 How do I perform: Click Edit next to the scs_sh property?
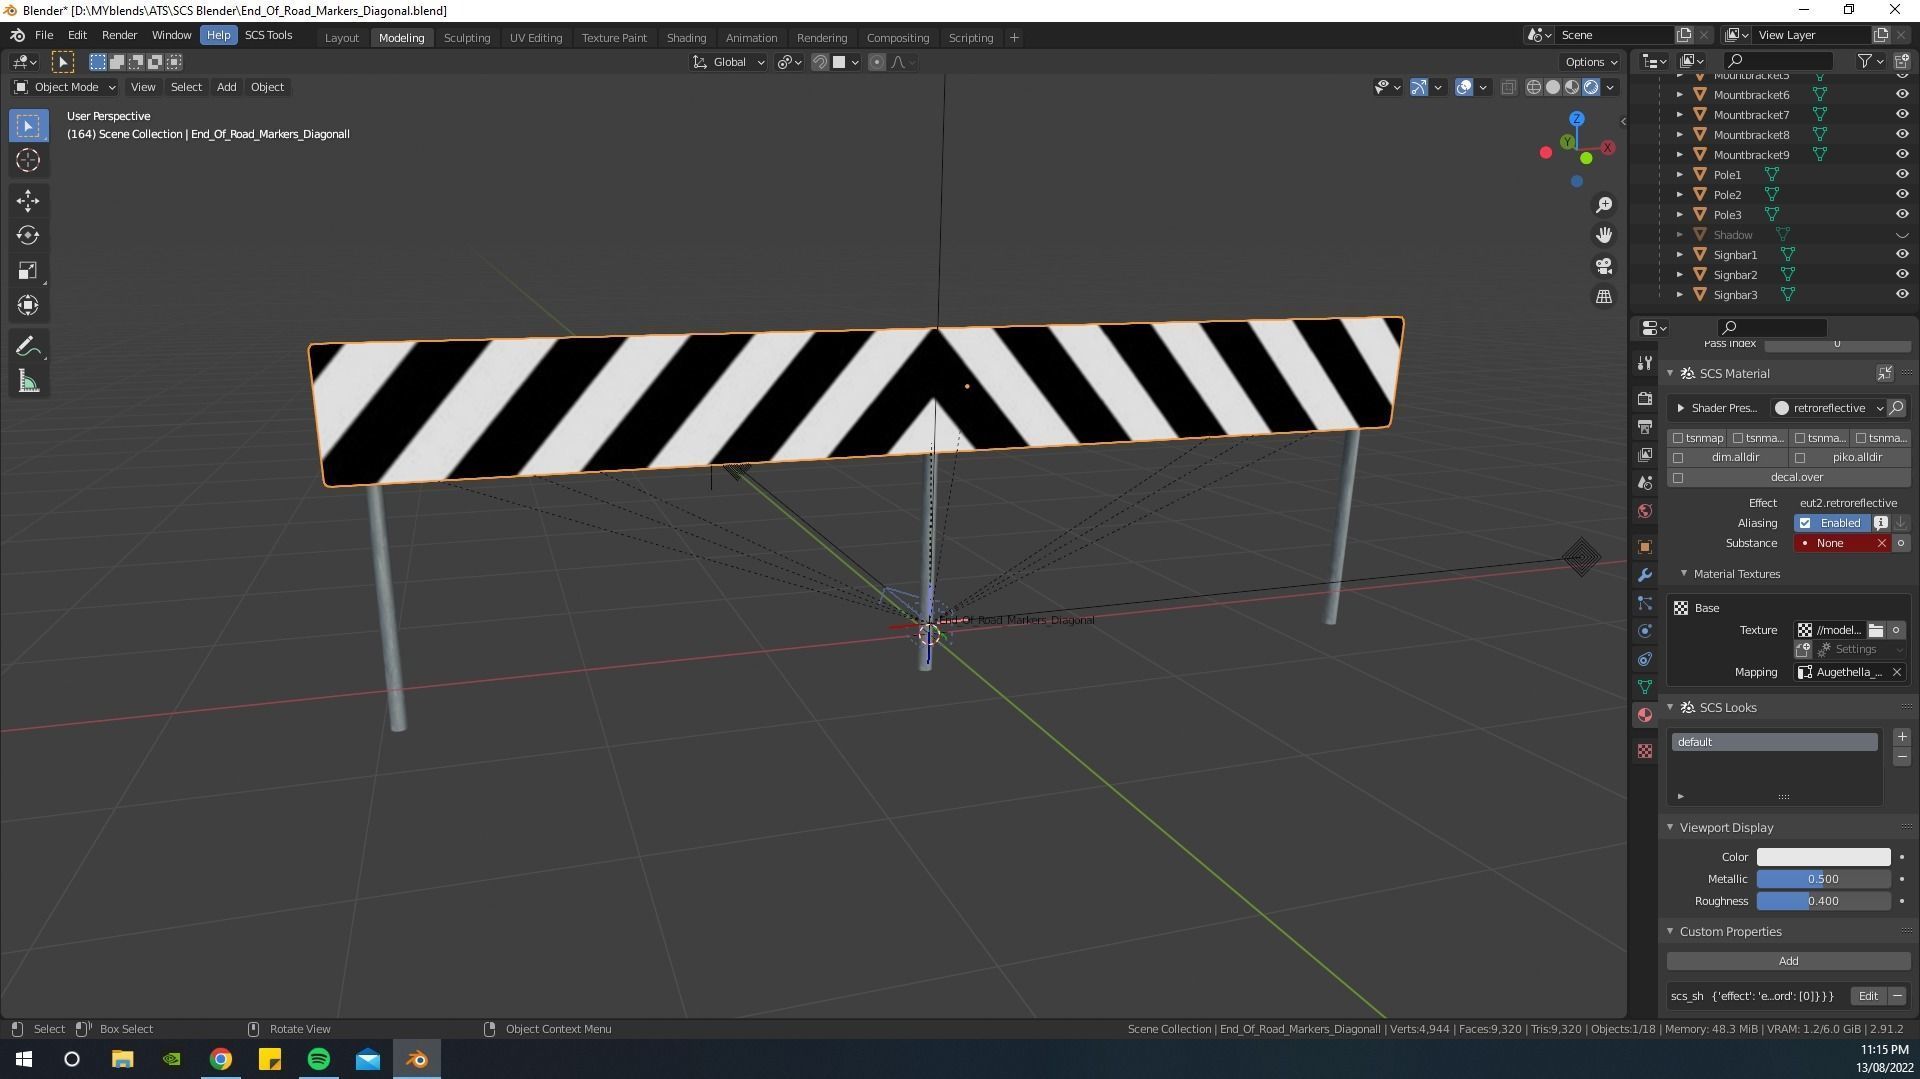[1868, 996]
